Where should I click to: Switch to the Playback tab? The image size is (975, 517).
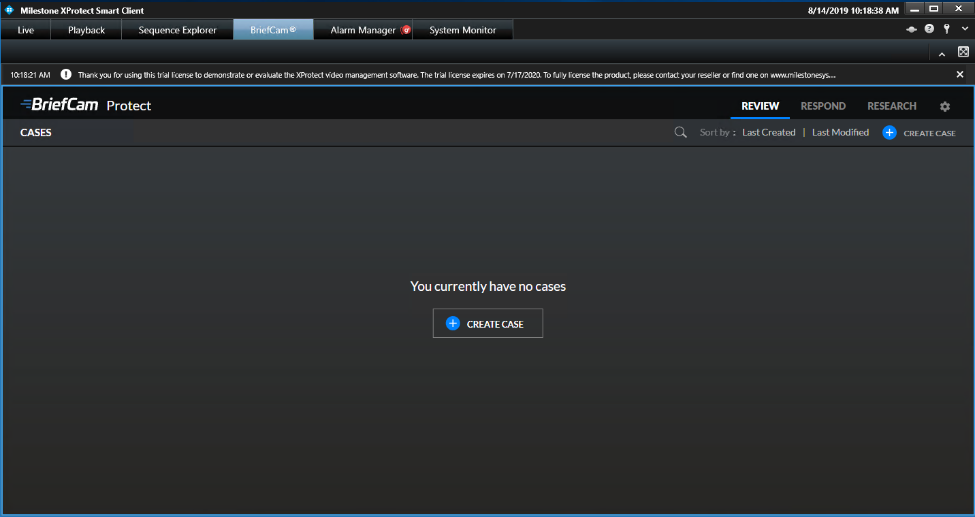click(x=86, y=30)
